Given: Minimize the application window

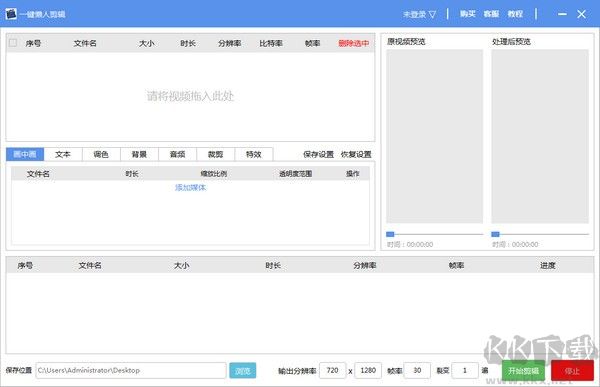Looking at the screenshot, I should click(562, 14).
